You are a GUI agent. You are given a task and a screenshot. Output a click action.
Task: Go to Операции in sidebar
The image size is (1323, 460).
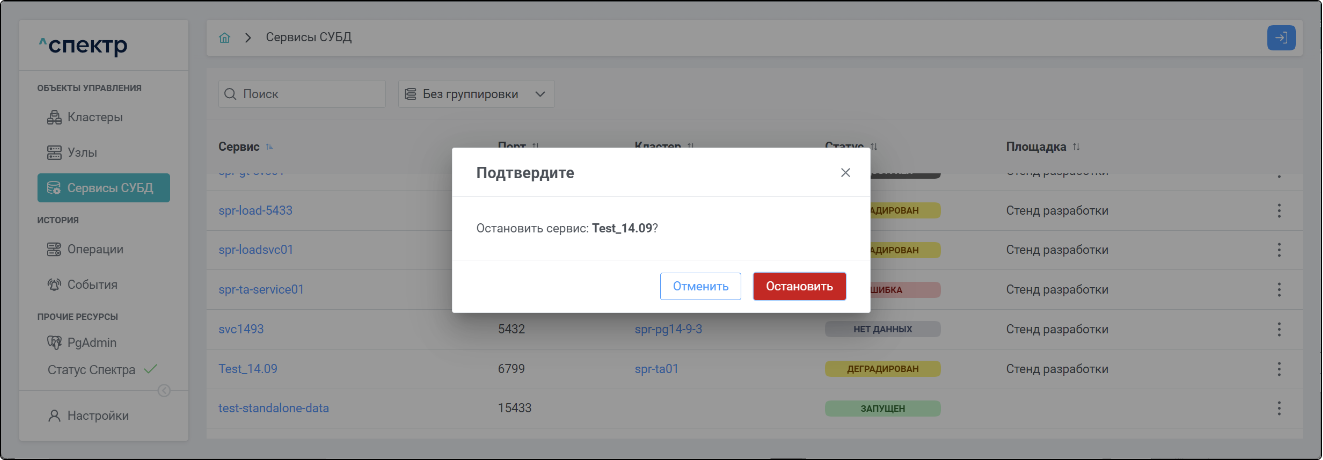coord(95,249)
